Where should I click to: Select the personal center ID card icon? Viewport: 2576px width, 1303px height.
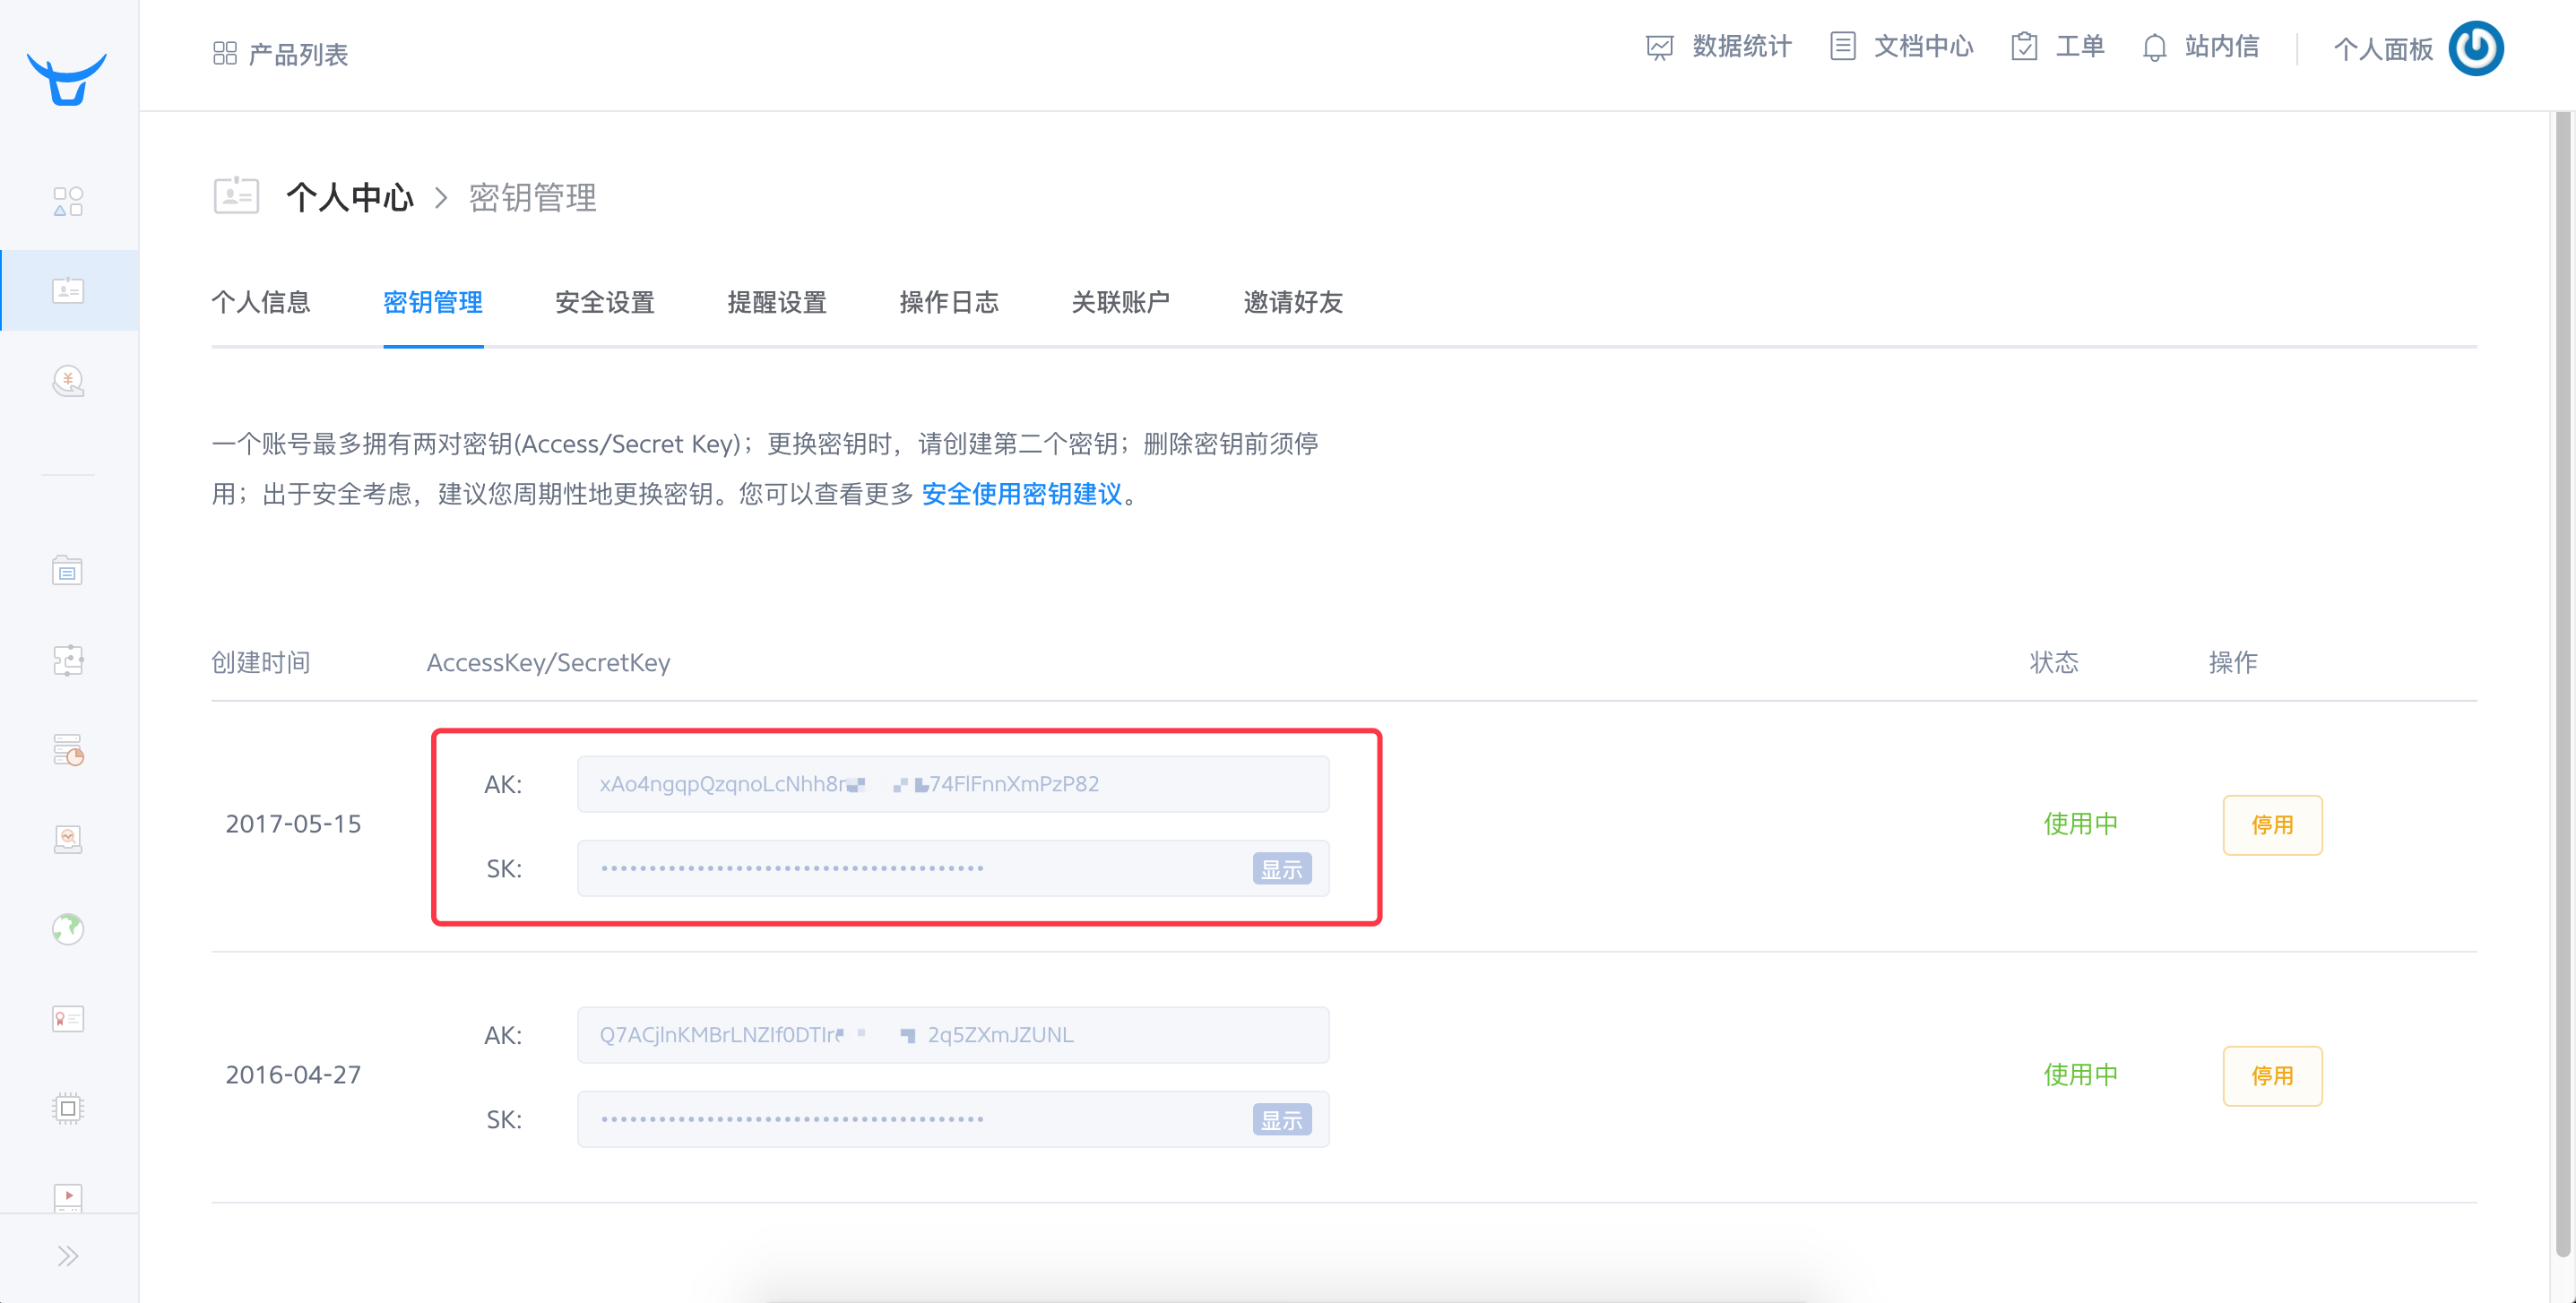pyautogui.click(x=67, y=290)
